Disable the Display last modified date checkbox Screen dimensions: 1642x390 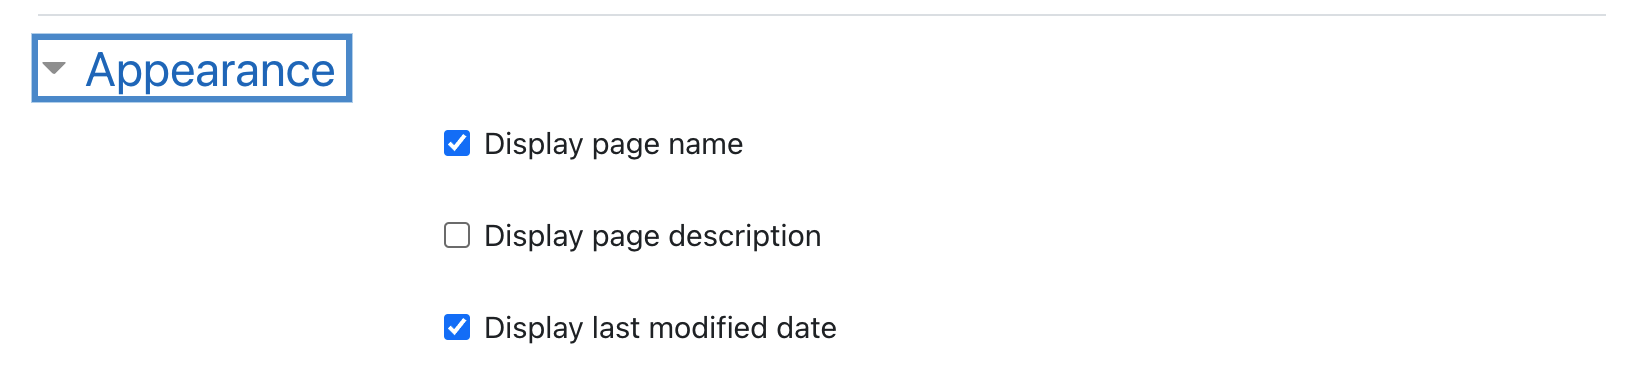[x=457, y=327]
